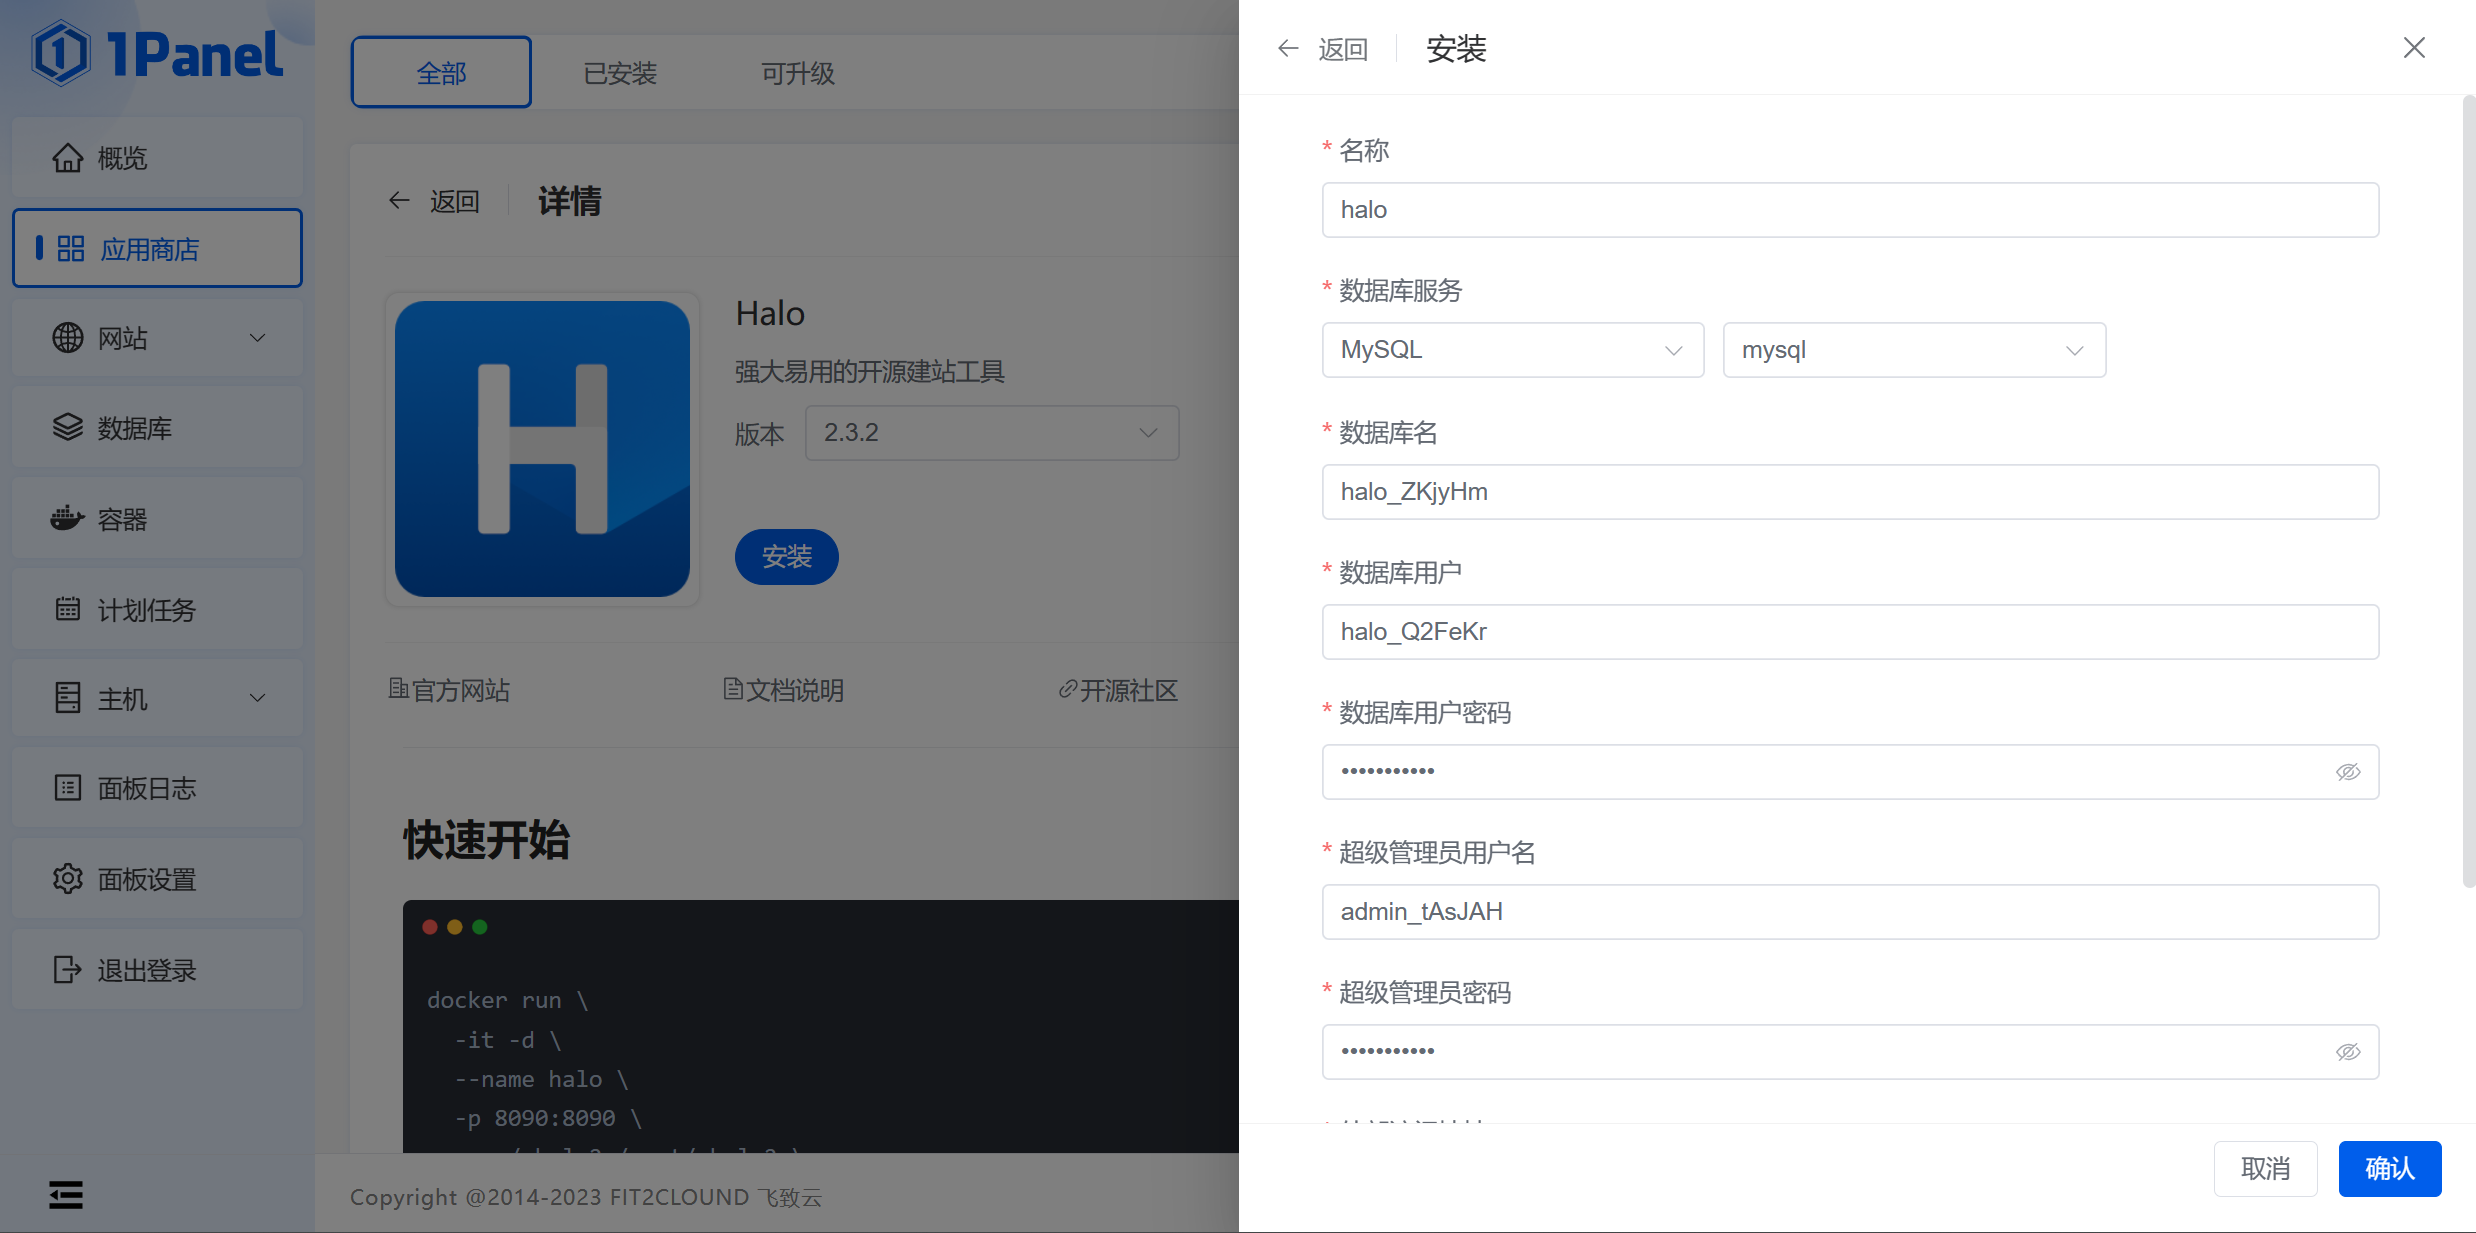Click the blue 安装 button
The image size is (2476, 1233).
pyautogui.click(x=787, y=557)
